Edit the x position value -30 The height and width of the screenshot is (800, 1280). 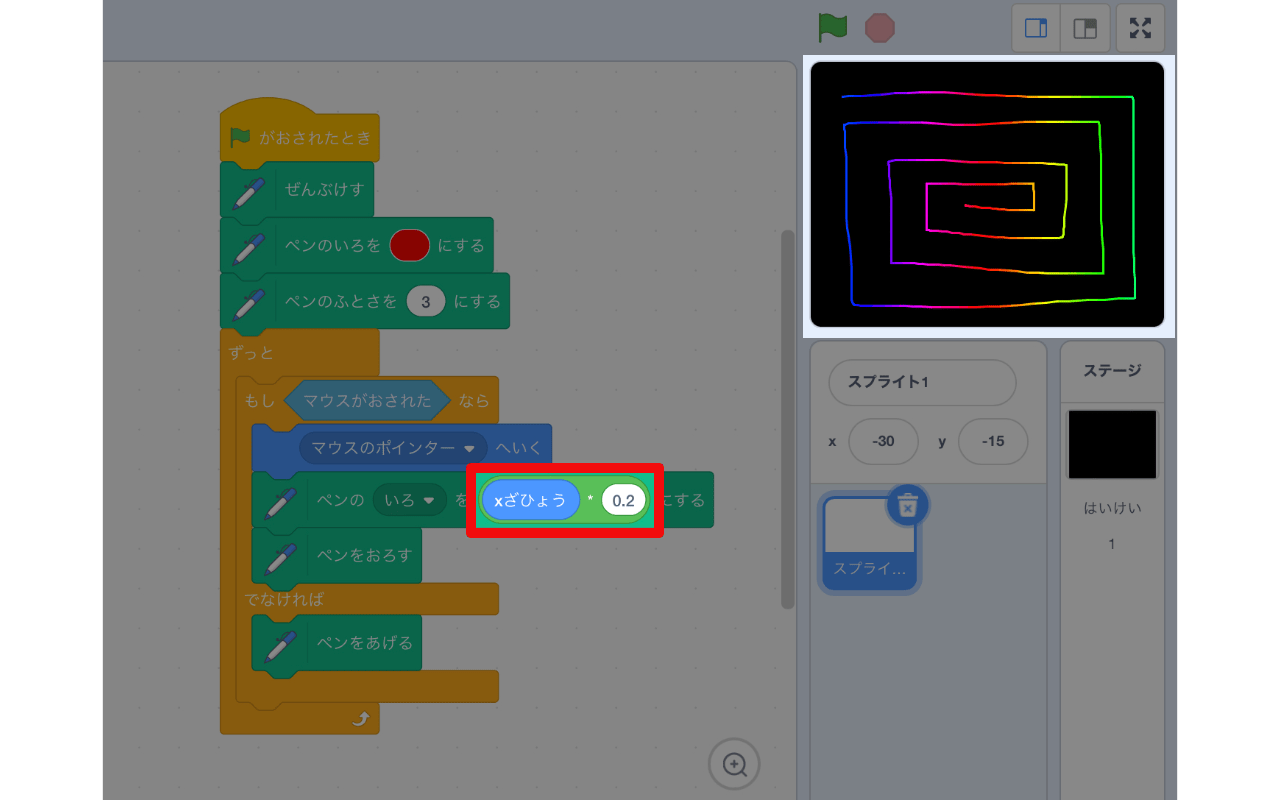coord(883,441)
